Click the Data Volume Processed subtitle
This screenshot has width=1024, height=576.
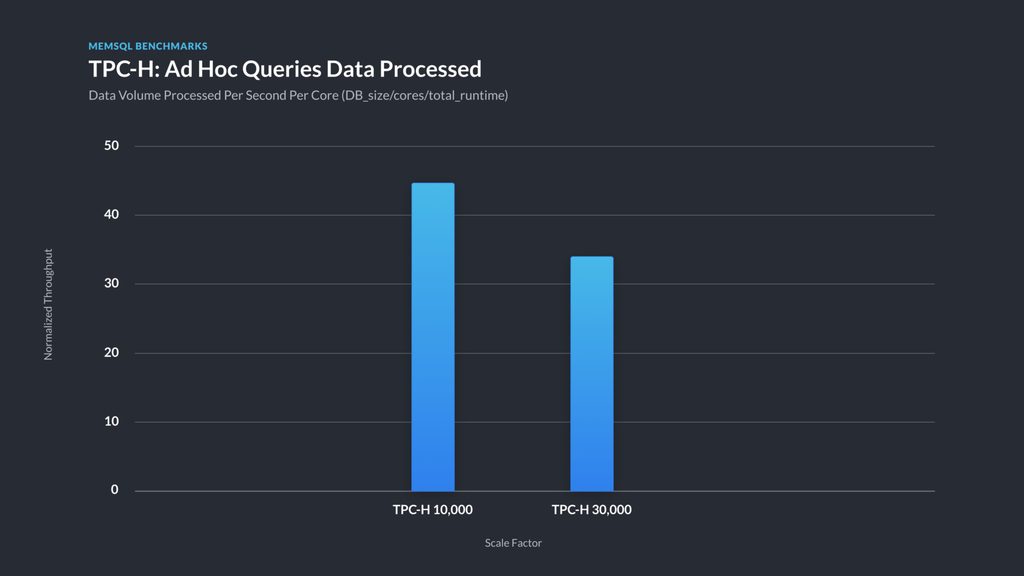tap(298, 95)
